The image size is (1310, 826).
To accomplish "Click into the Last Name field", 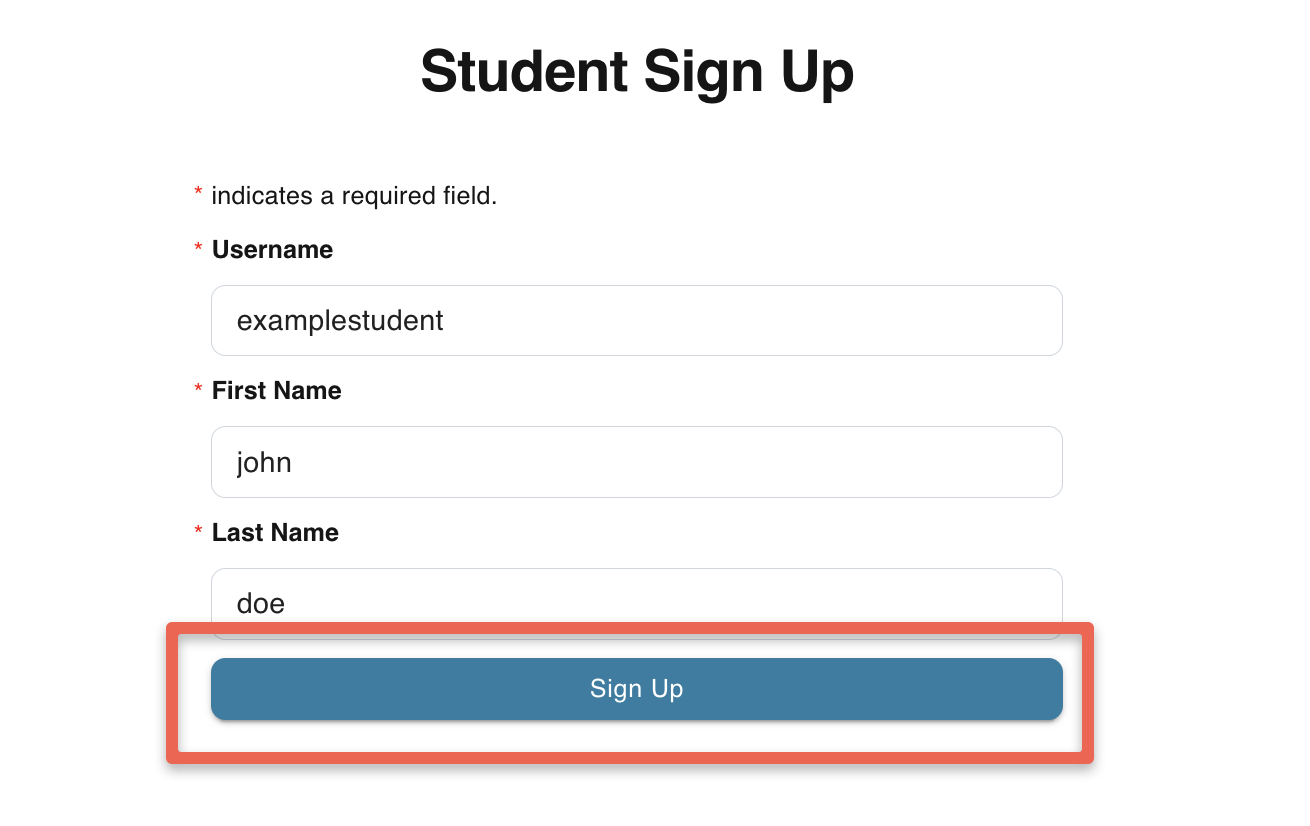I will tap(636, 596).
